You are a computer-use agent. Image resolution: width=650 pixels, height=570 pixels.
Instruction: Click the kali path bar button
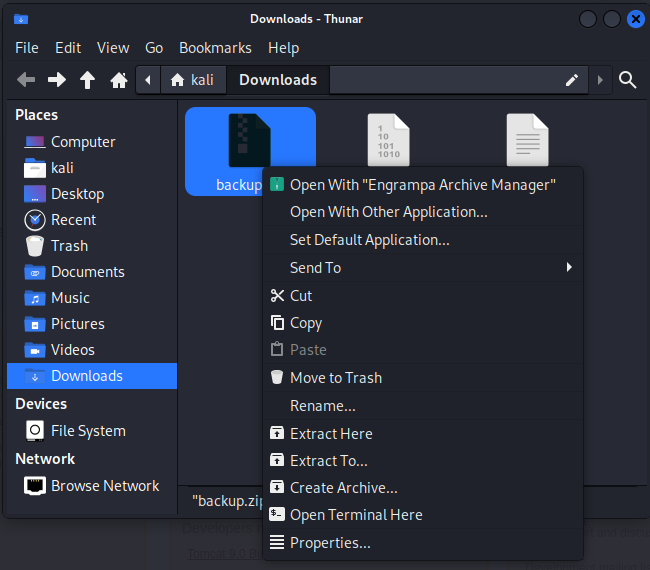click(193, 80)
